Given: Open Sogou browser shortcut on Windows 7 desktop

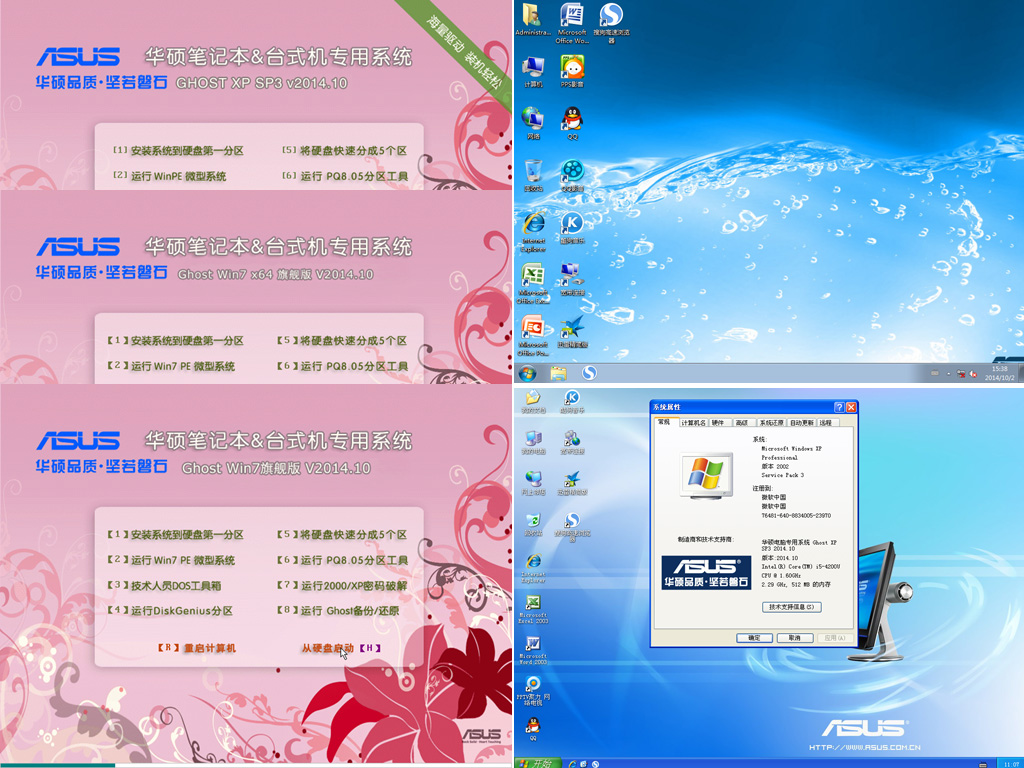Looking at the screenshot, I should [611, 24].
